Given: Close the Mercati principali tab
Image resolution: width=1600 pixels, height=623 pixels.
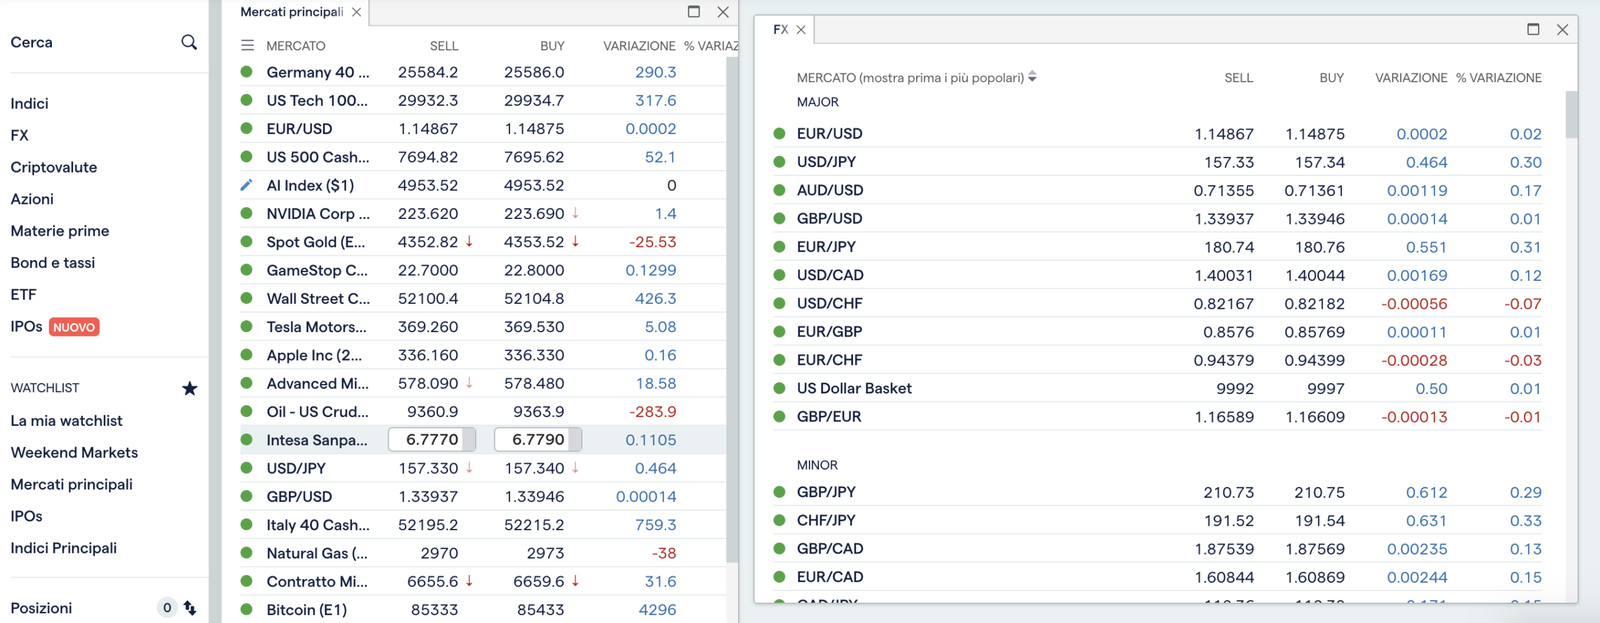Looking at the screenshot, I should pyautogui.click(x=356, y=12).
